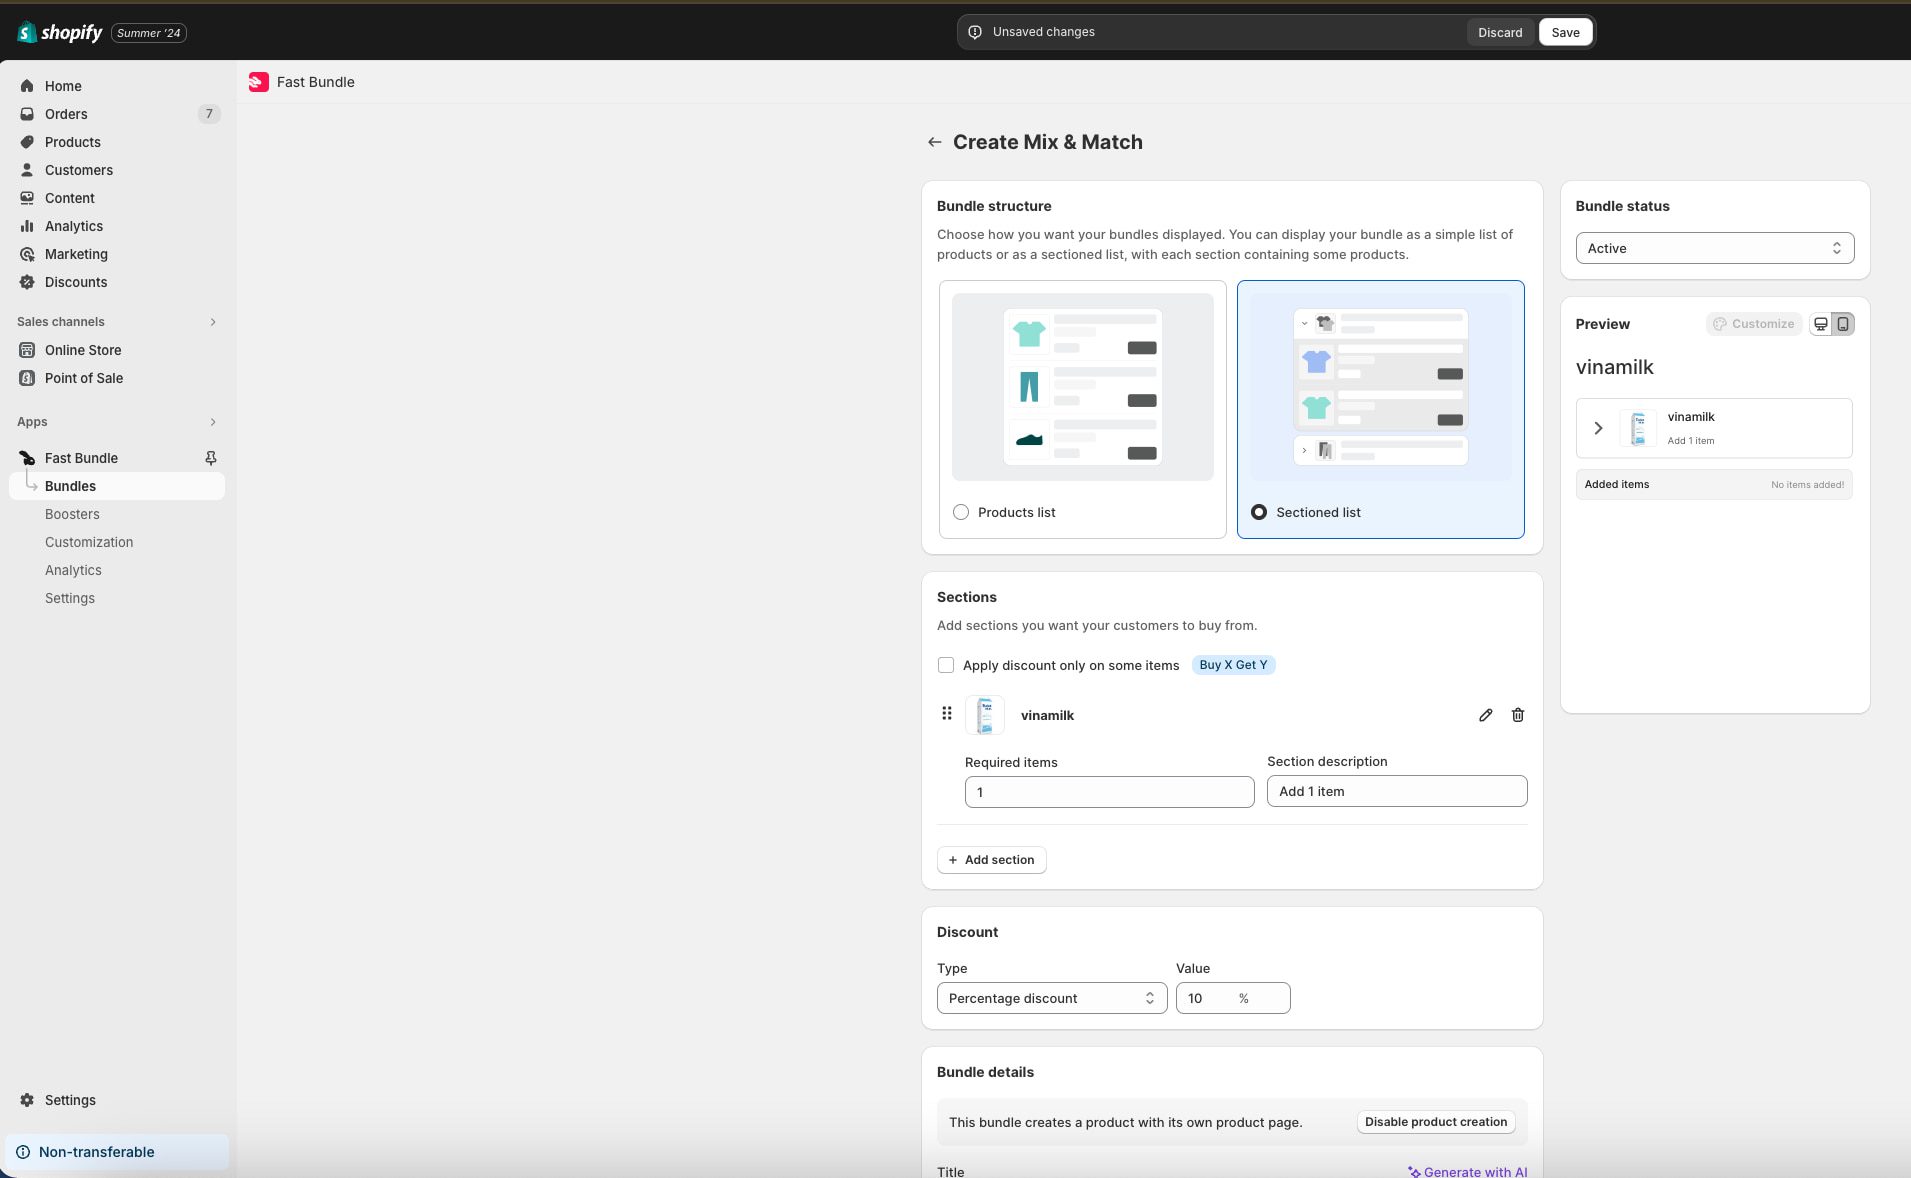Click the Add section button
This screenshot has height=1178, width=1911.
coord(992,860)
